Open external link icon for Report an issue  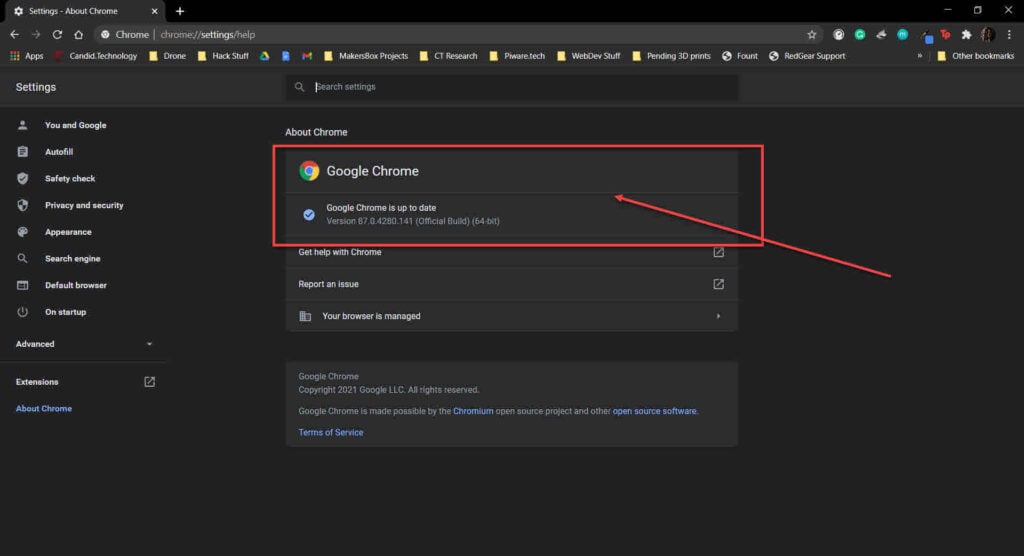tap(718, 284)
